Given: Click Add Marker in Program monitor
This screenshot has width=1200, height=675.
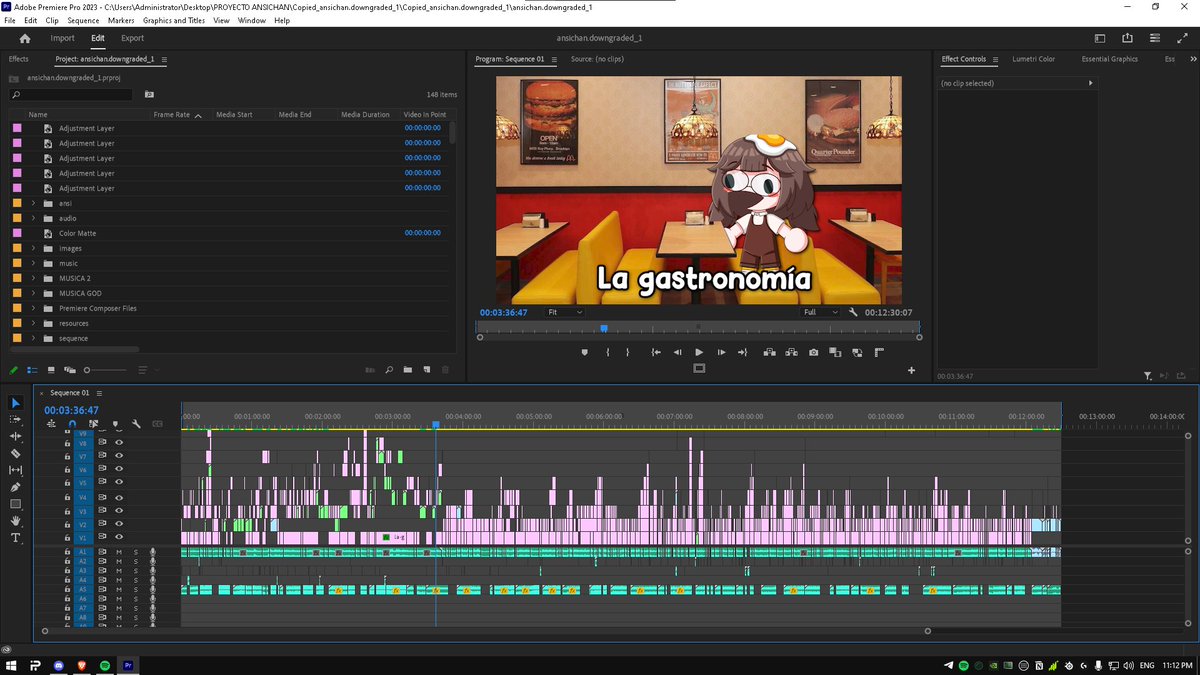Looking at the screenshot, I should pos(585,352).
